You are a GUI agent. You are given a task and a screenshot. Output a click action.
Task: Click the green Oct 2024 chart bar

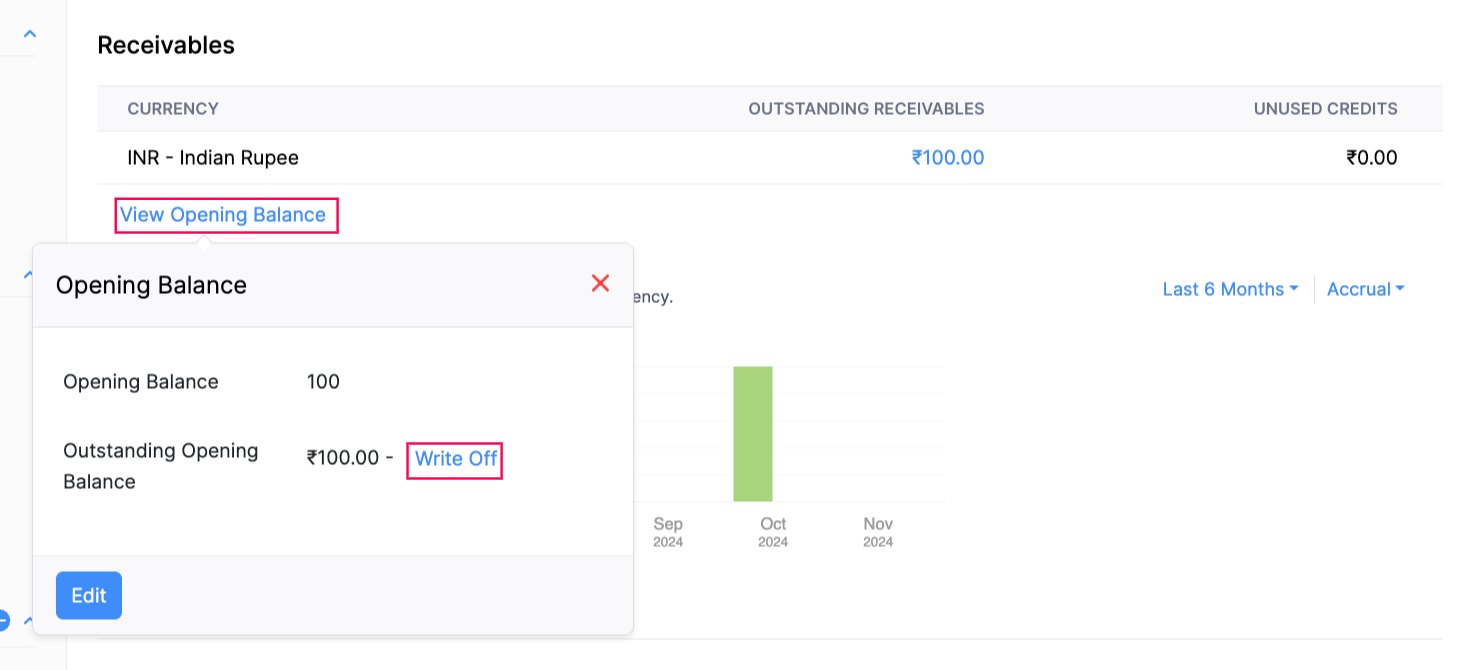tap(753, 433)
